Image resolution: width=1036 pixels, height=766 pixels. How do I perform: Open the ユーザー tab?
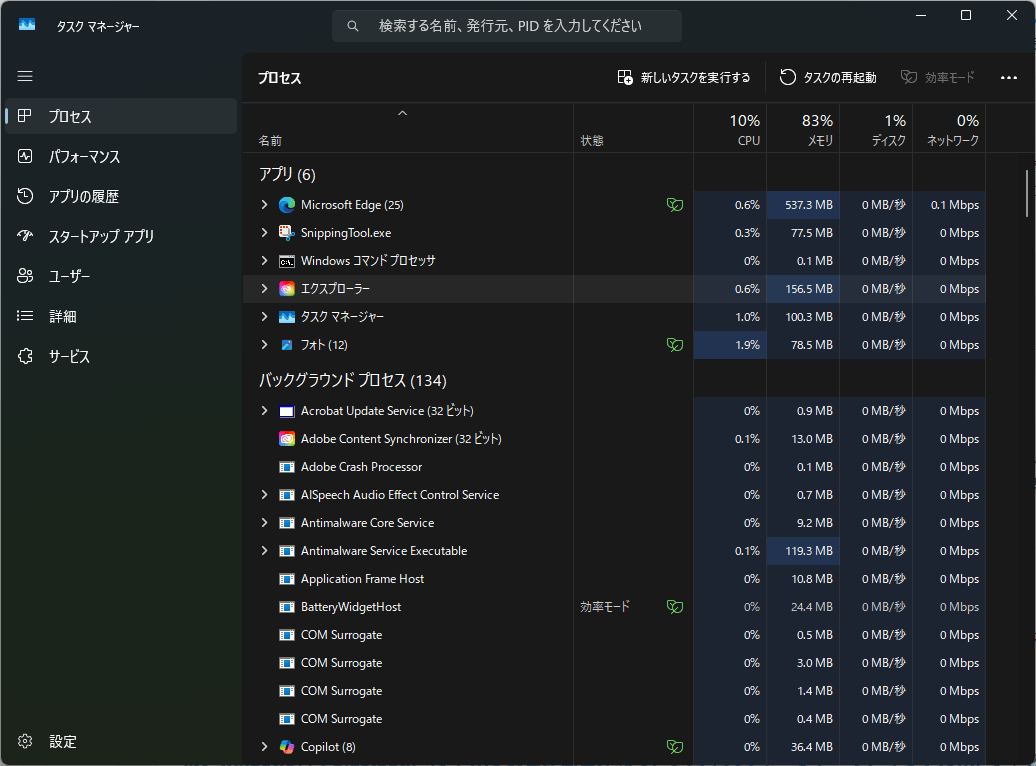click(121, 276)
